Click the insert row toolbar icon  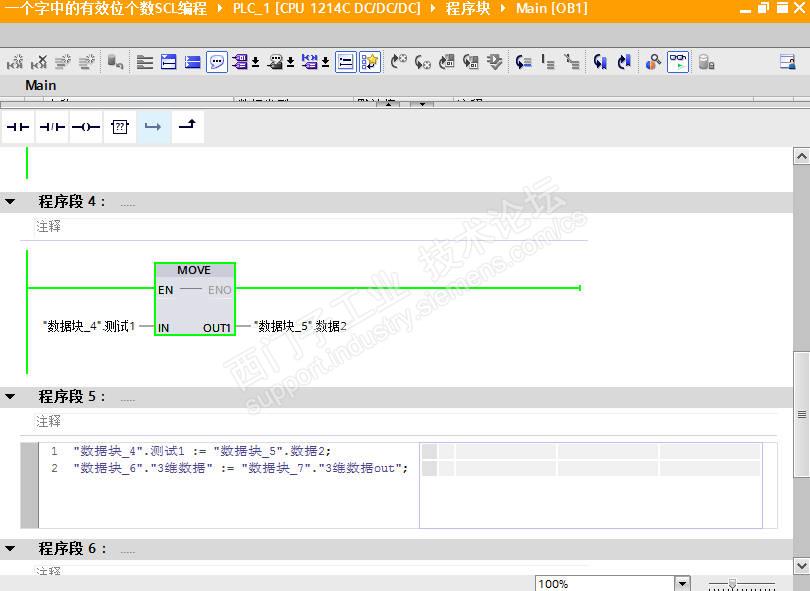pyautogui.click(x=63, y=62)
